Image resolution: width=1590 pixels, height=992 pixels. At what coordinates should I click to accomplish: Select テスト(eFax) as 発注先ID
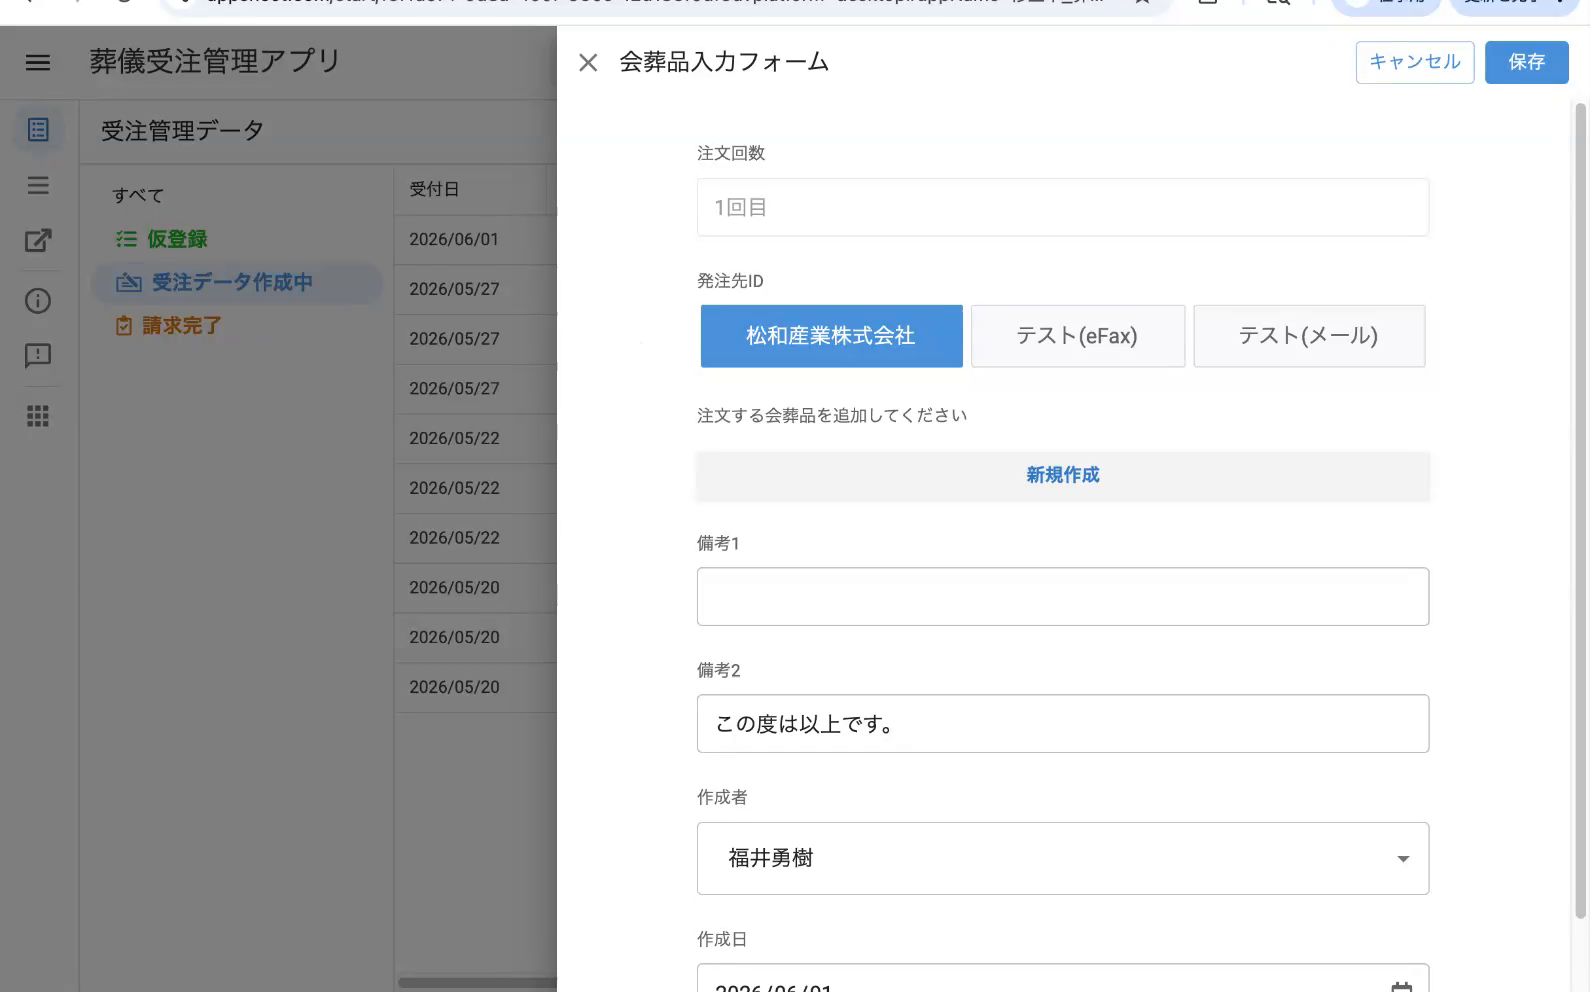pos(1077,336)
